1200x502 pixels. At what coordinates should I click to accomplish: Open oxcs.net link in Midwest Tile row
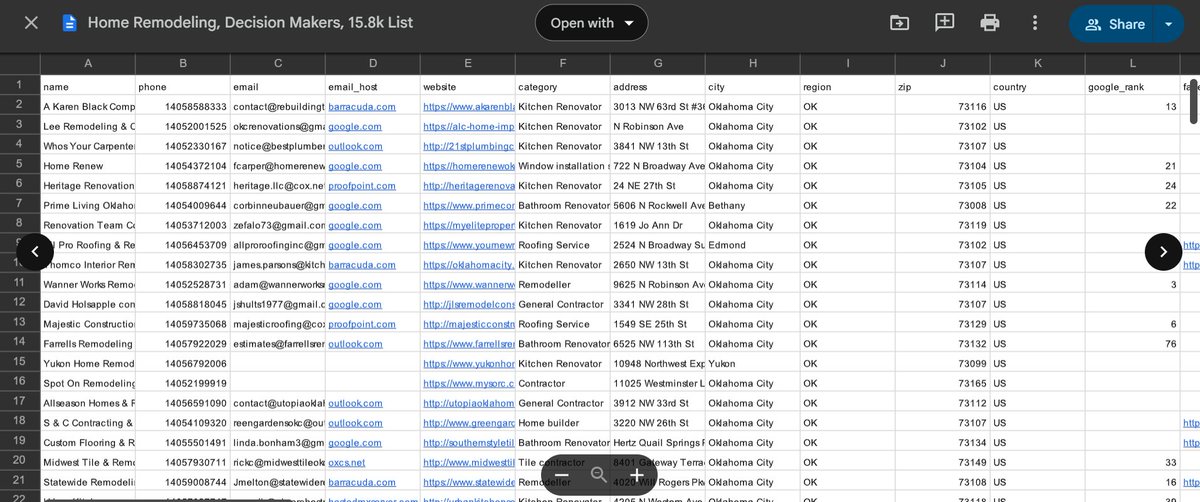(347, 462)
